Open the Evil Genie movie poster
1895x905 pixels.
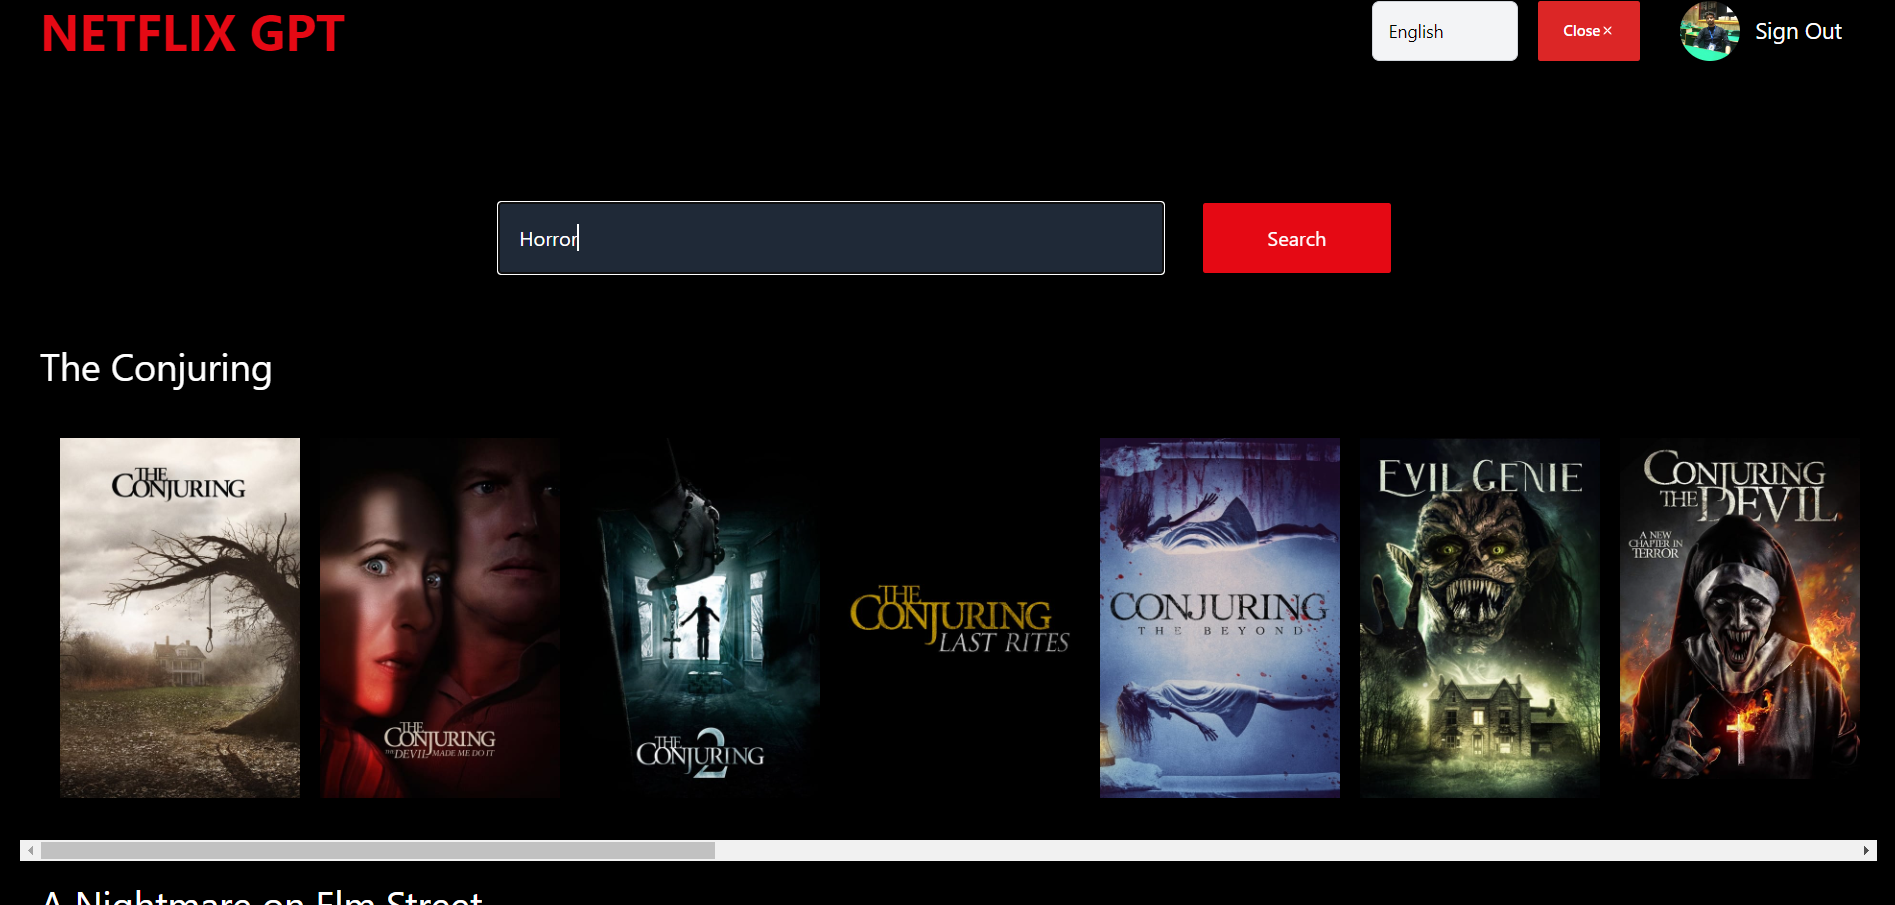coord(1480,617)
